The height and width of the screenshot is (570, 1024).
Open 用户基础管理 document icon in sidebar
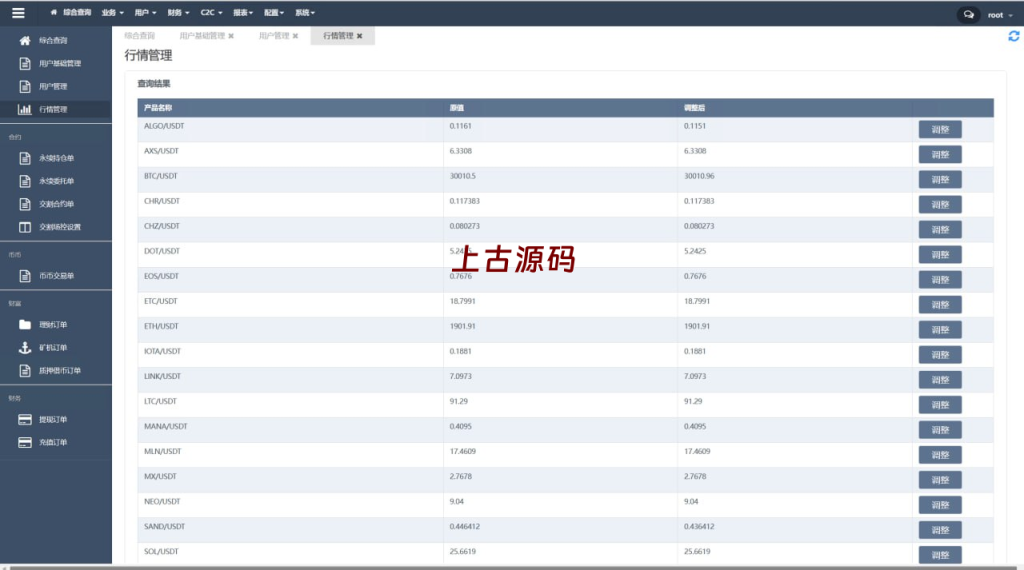pyautogui.click(x=25, y=63)
